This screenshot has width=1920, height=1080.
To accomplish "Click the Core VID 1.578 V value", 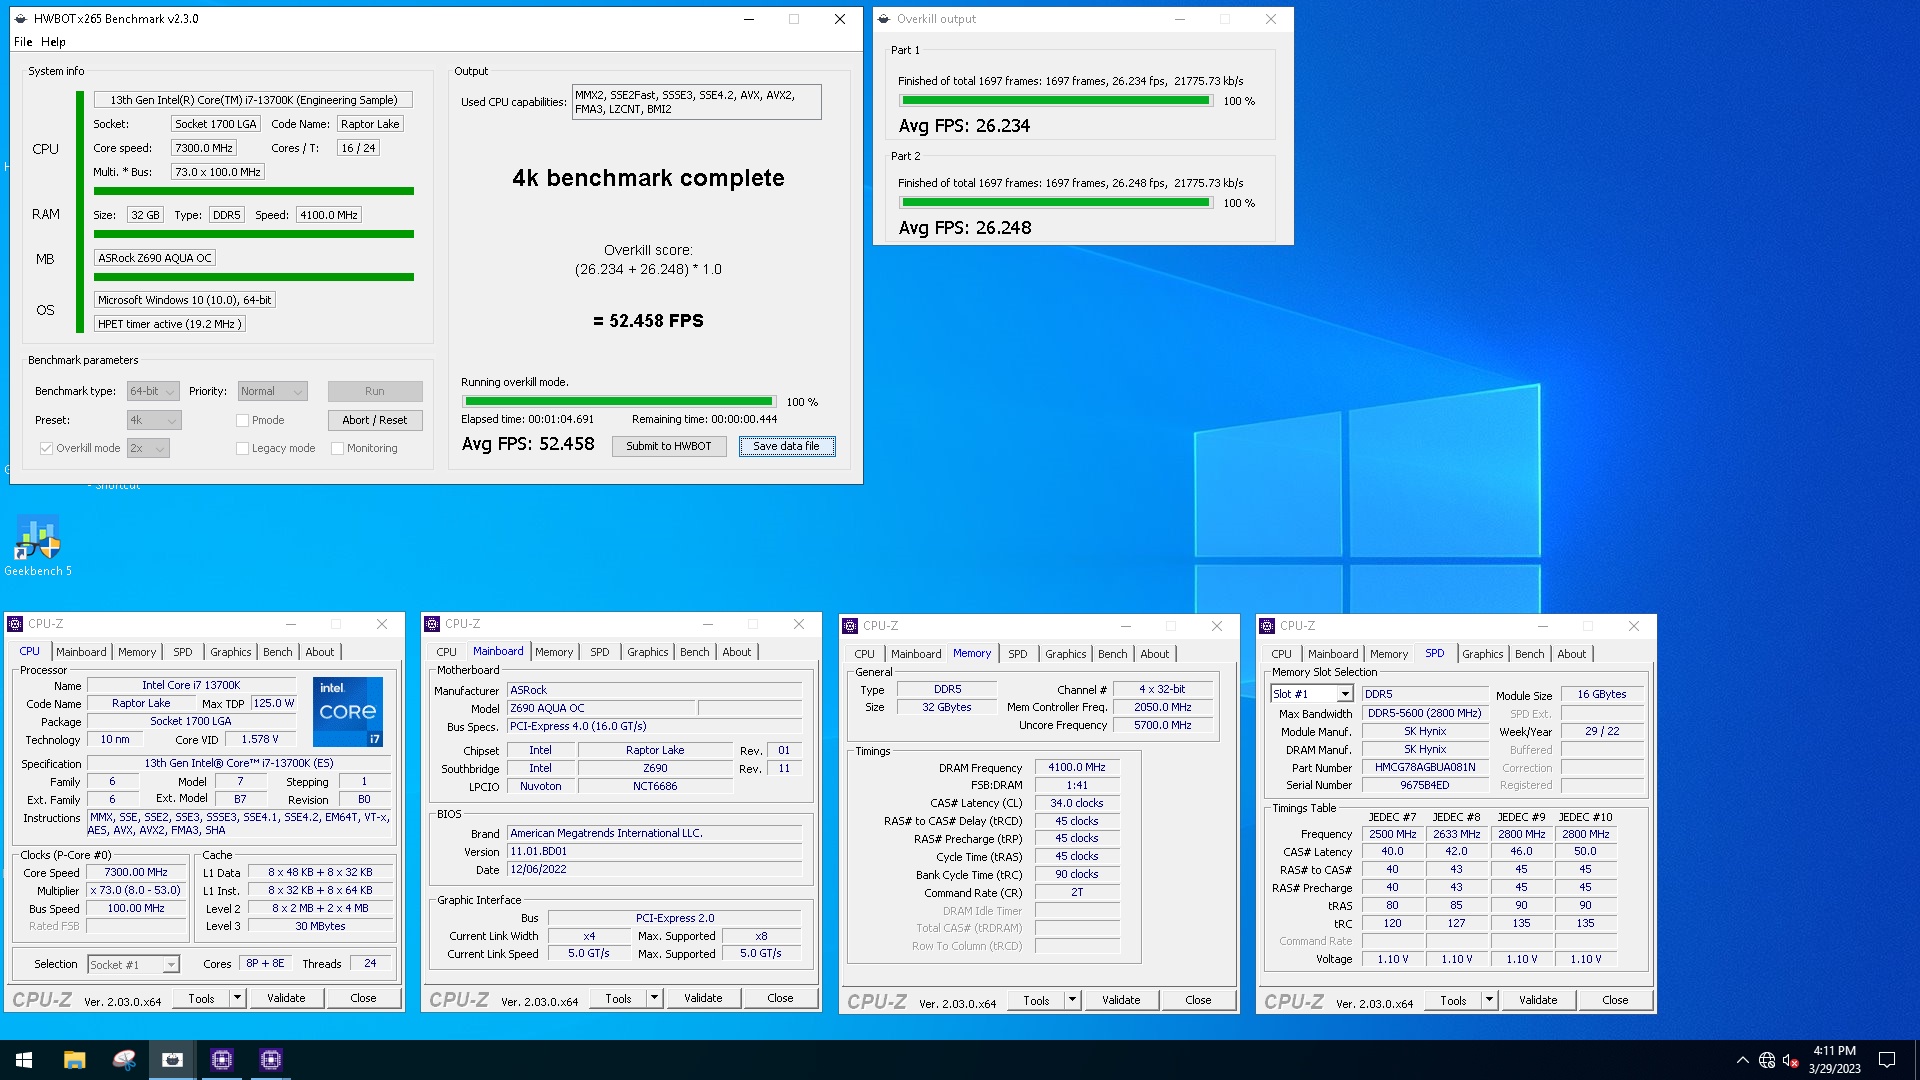I will [x=260, y=740].
